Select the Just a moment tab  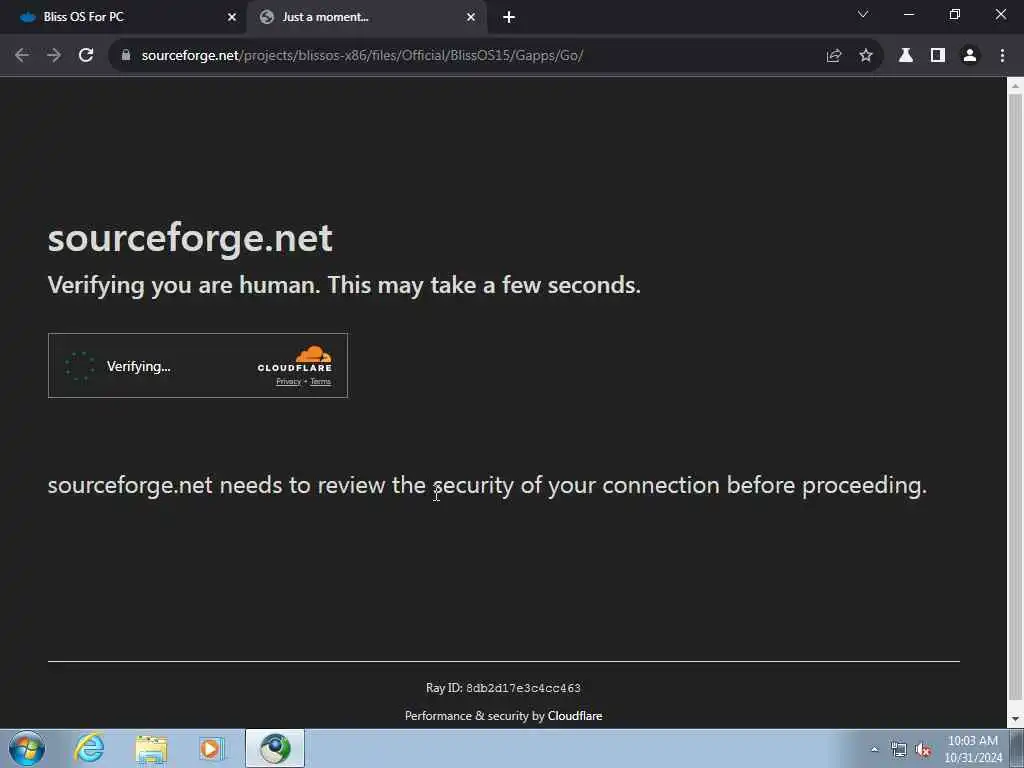tap(367, 18)
